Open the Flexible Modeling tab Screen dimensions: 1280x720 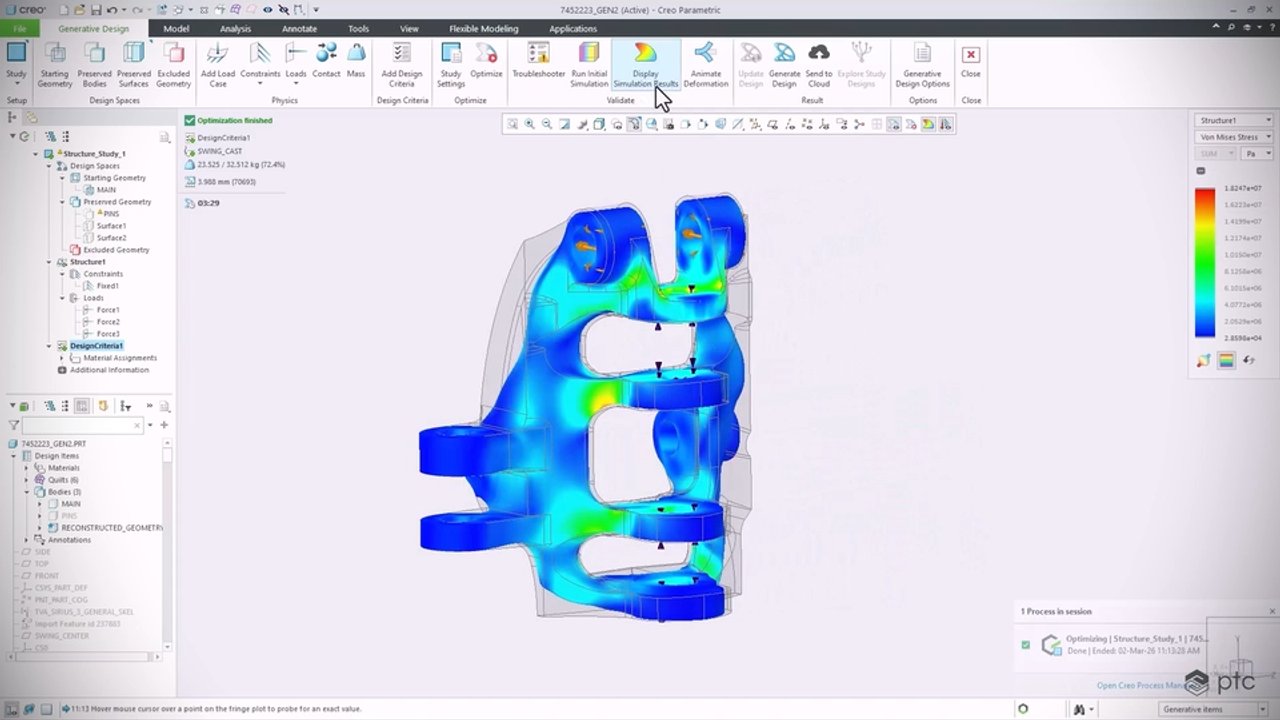pyautogui.click(x=484, y=28)
